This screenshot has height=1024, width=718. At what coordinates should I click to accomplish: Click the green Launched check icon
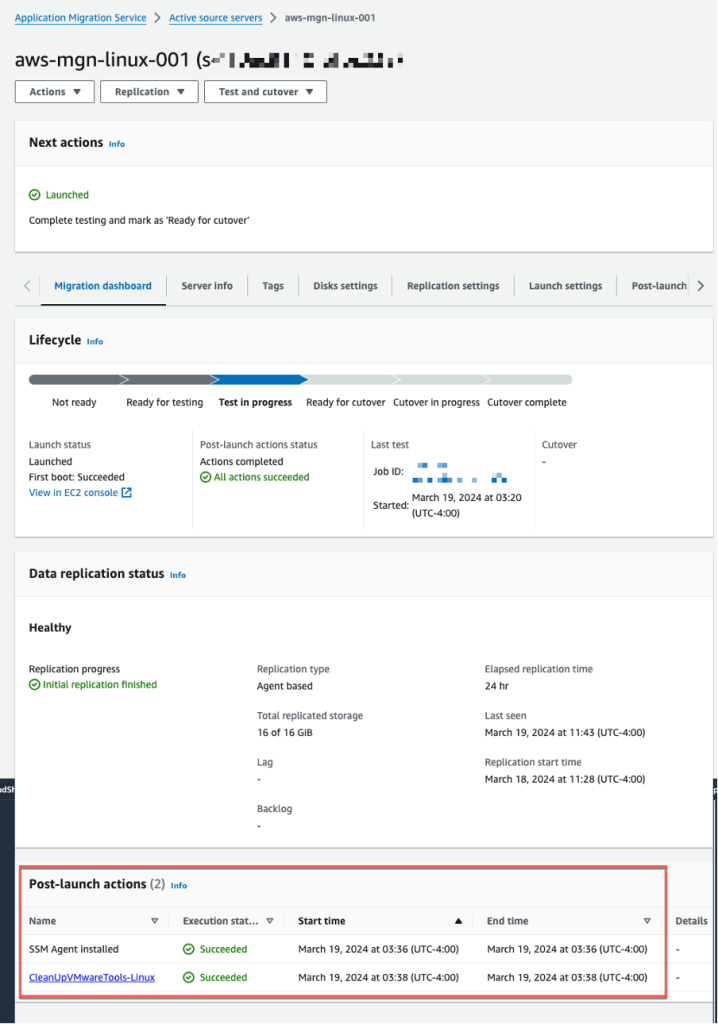[x=35, y=195]
